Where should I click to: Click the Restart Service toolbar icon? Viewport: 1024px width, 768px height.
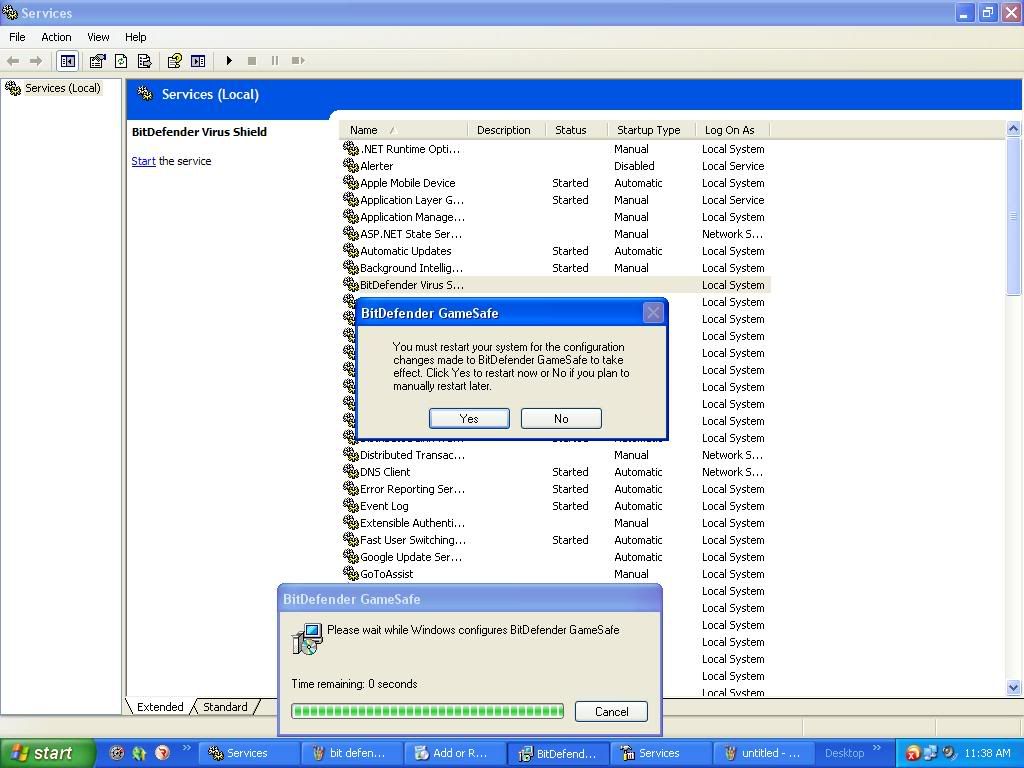click(x=298, y=61)
